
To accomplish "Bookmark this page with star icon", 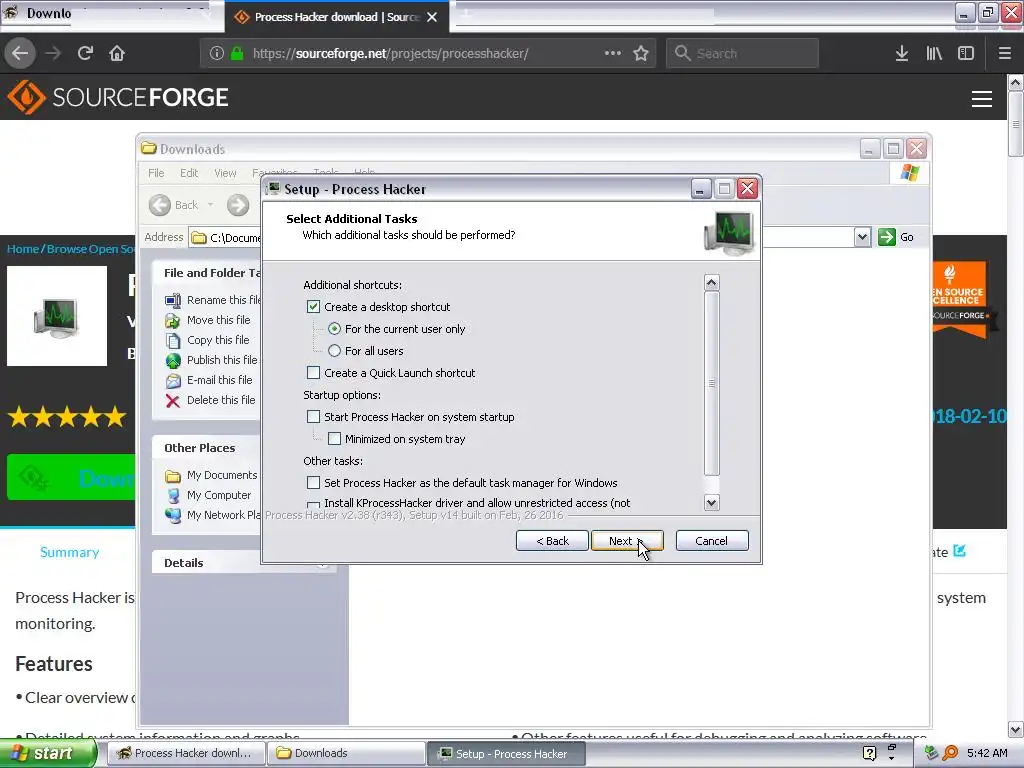I will click(641, 53).
